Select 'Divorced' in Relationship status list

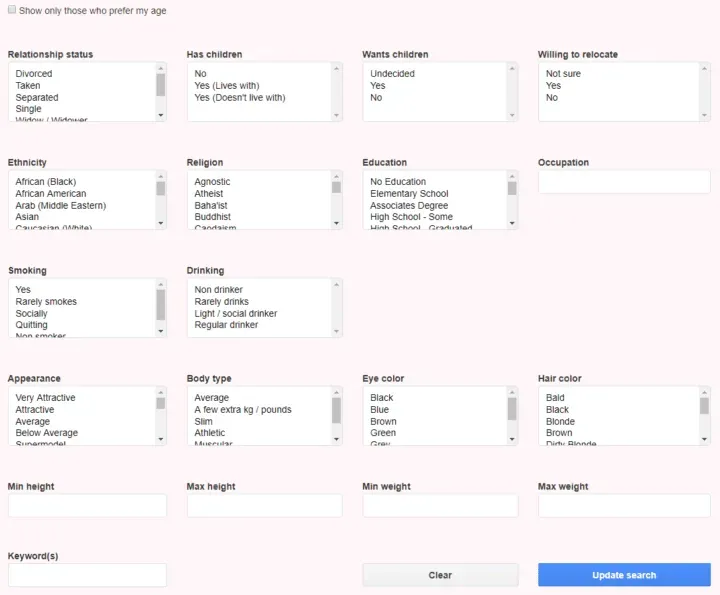34,74
